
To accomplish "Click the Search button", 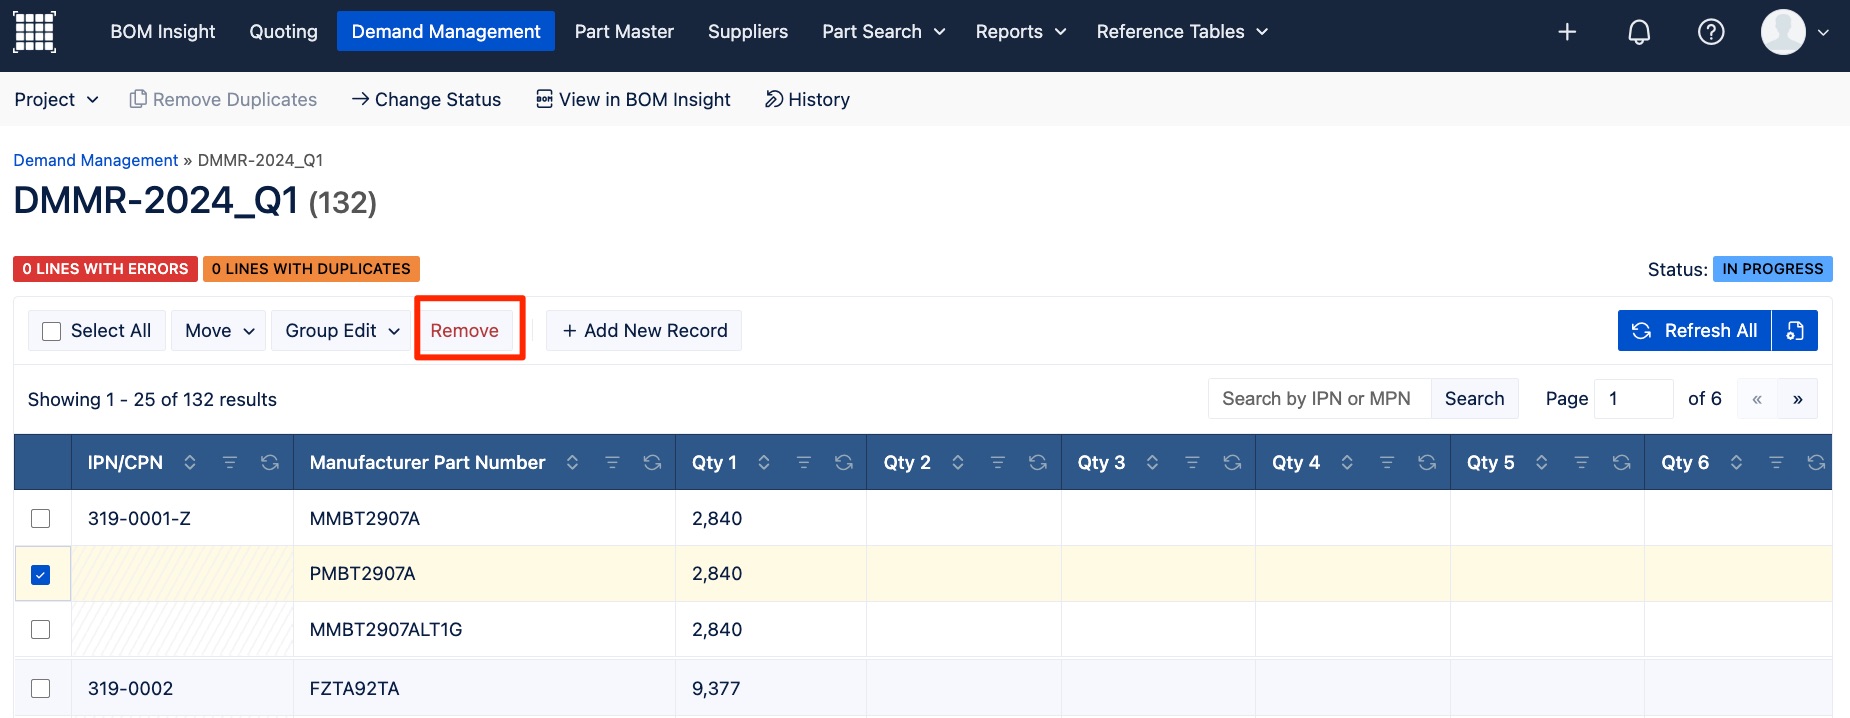I will coord(1474,398).
